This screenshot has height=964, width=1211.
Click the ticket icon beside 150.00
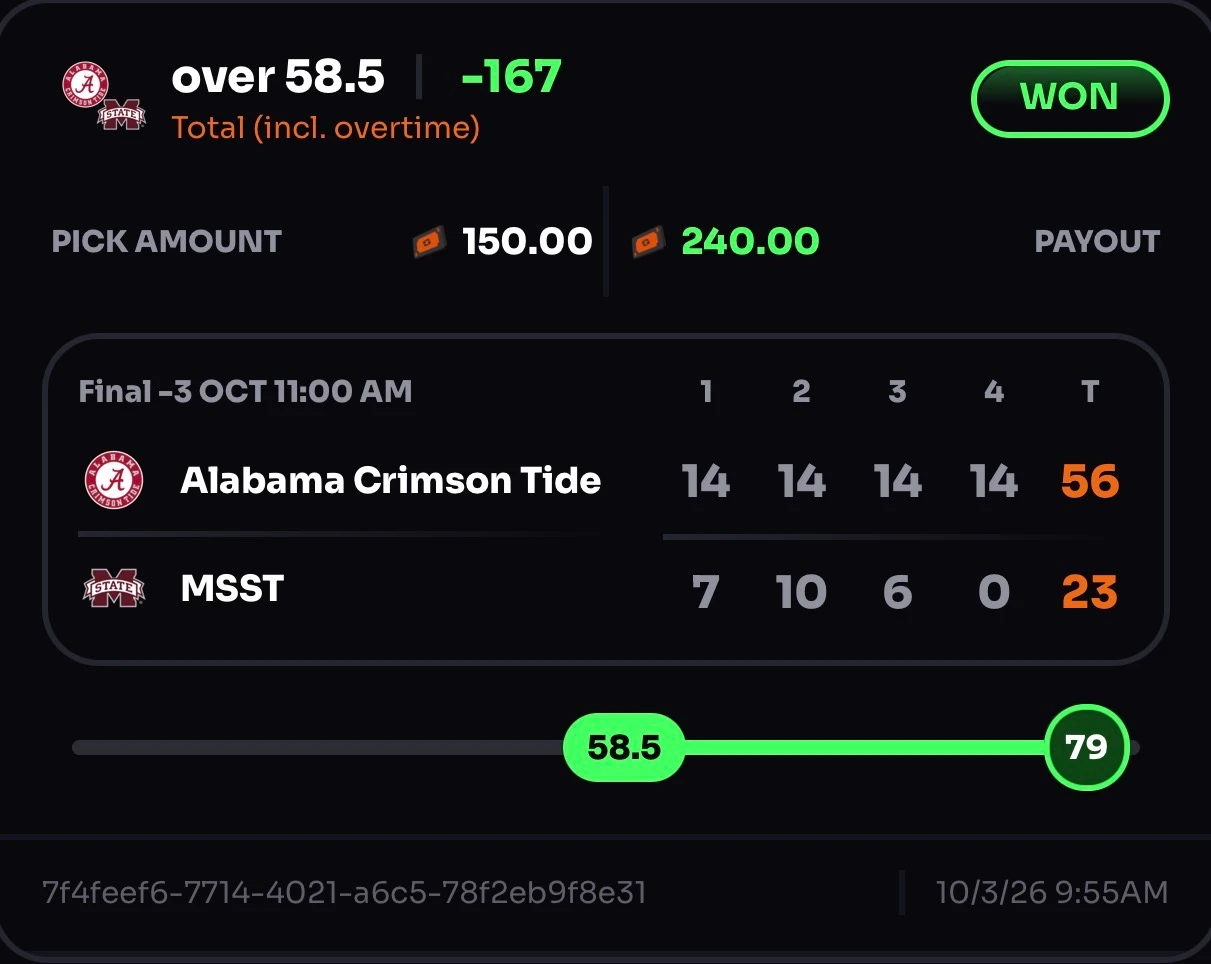coord(430,242)
